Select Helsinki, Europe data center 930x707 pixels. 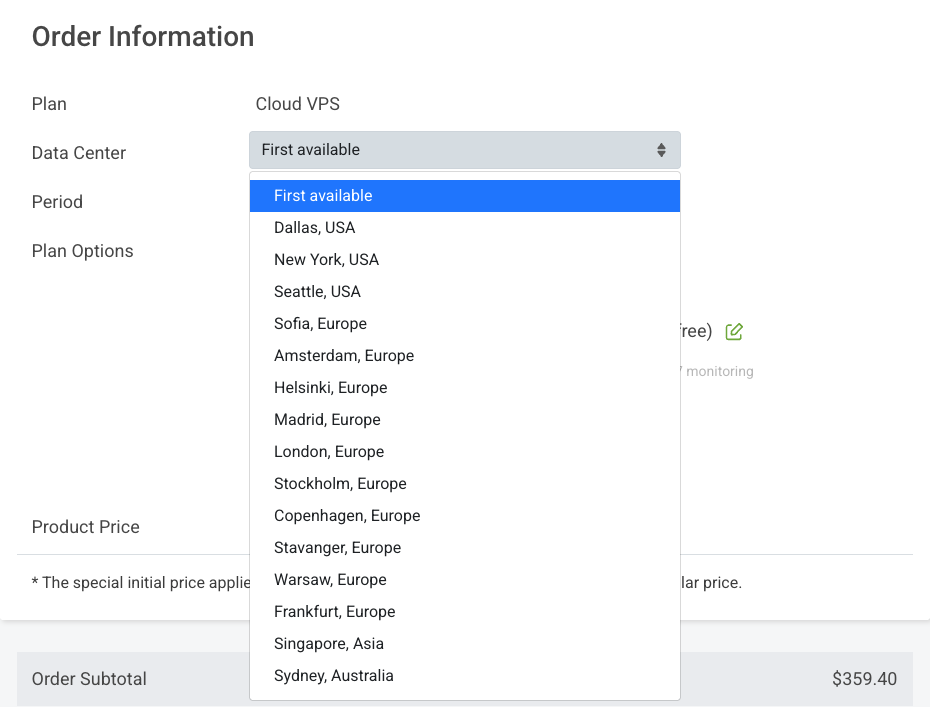click(x=464, y=388)
